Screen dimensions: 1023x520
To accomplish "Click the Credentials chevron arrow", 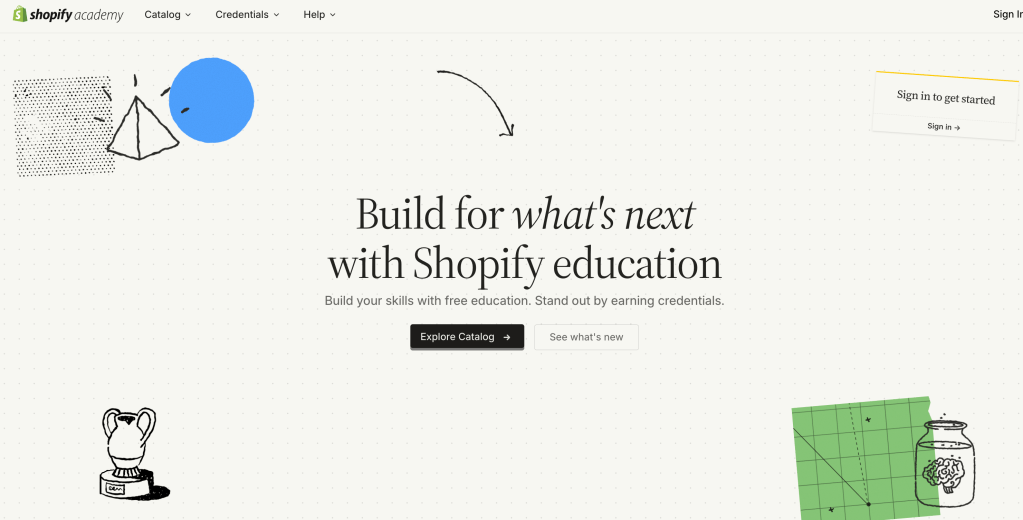I will [x=276, y=15].
